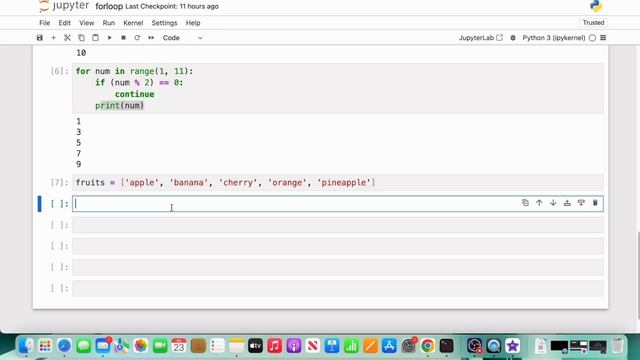Run the selected cell with play icon

click(x=109, y=38)
